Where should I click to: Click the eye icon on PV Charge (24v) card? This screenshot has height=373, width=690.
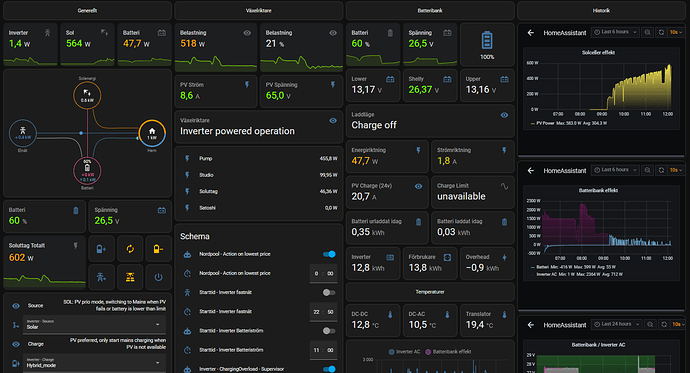coord(418,186)
